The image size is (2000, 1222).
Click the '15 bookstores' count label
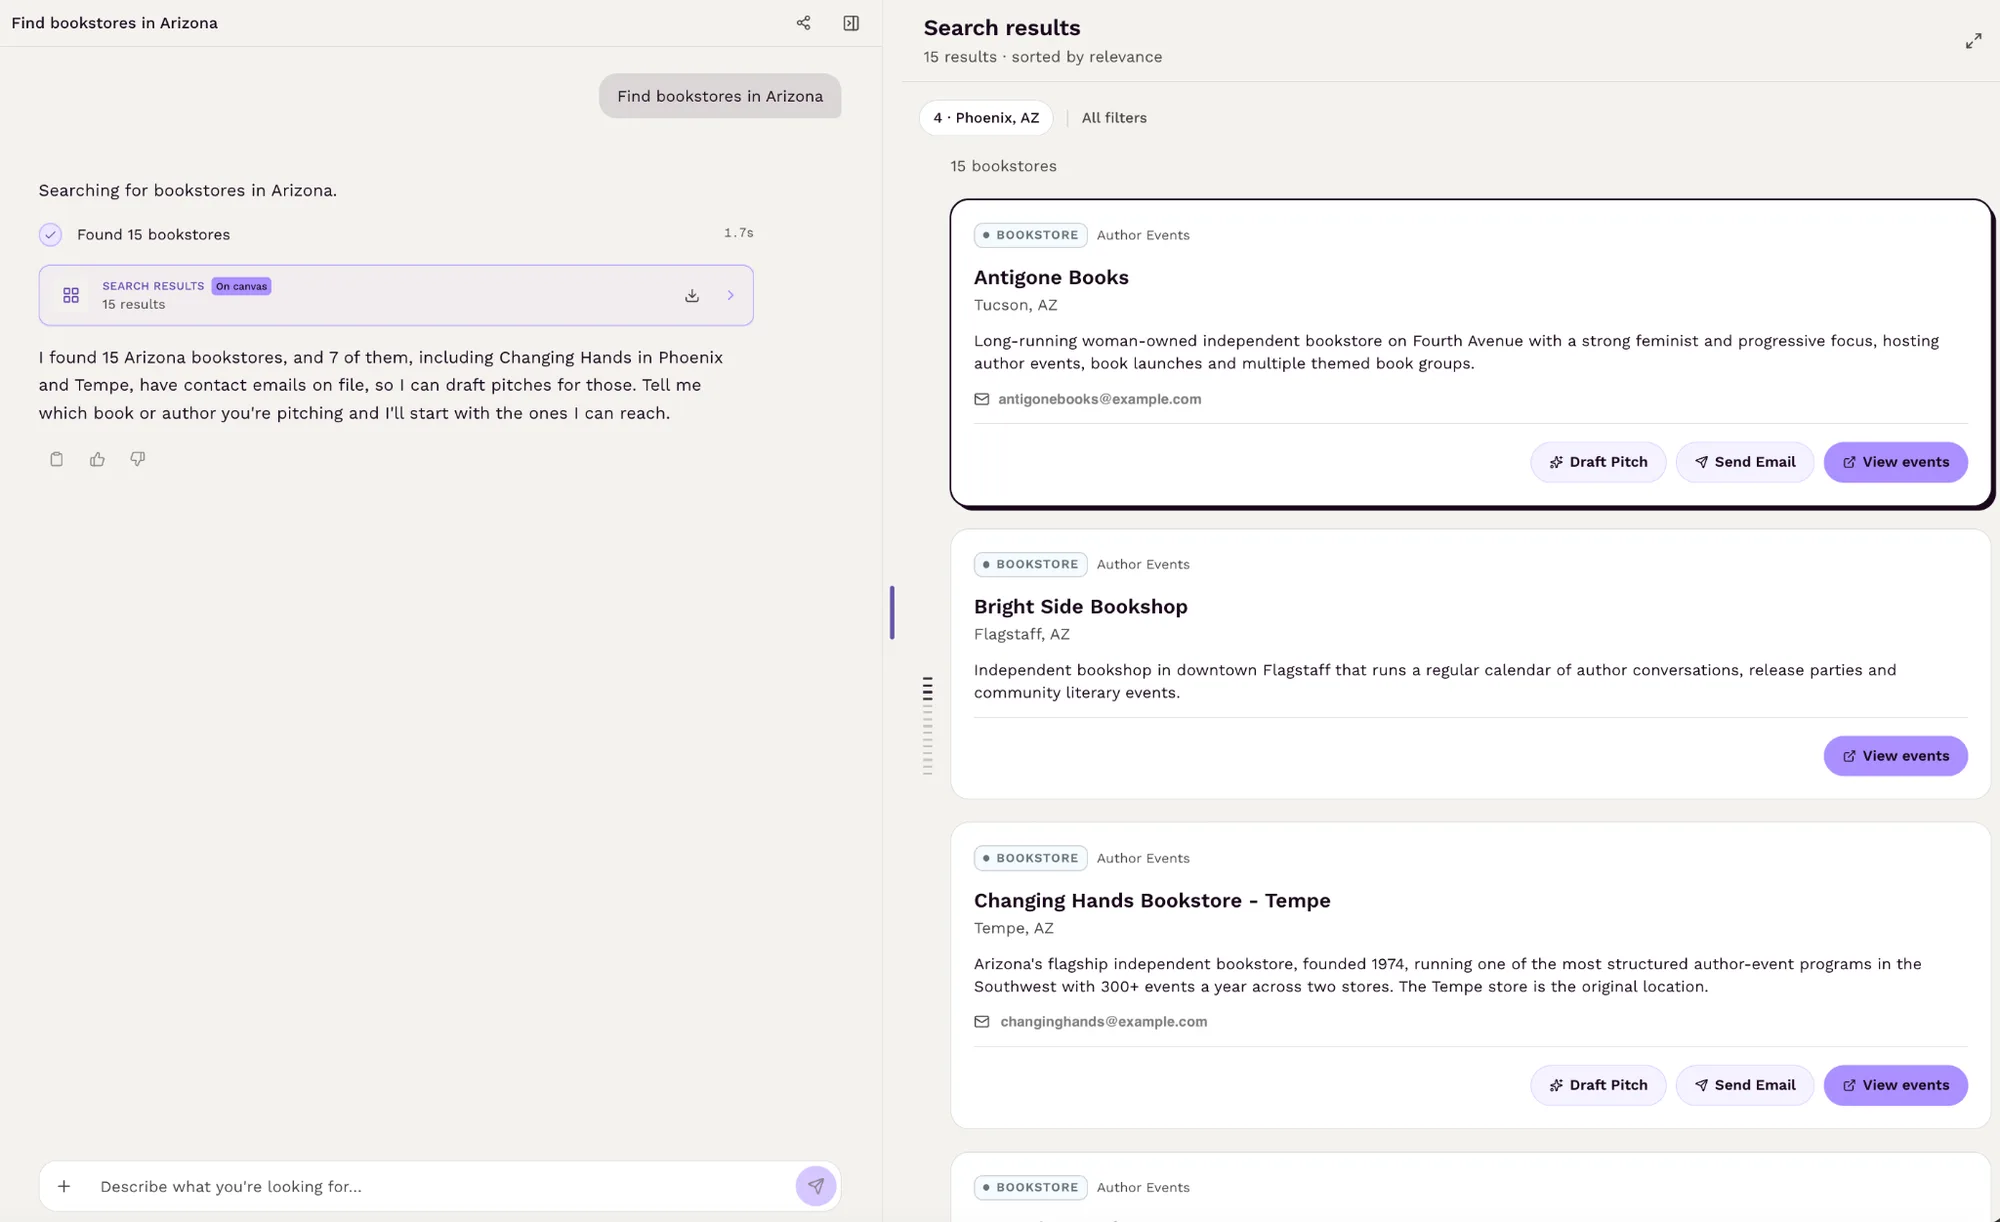1003,166
